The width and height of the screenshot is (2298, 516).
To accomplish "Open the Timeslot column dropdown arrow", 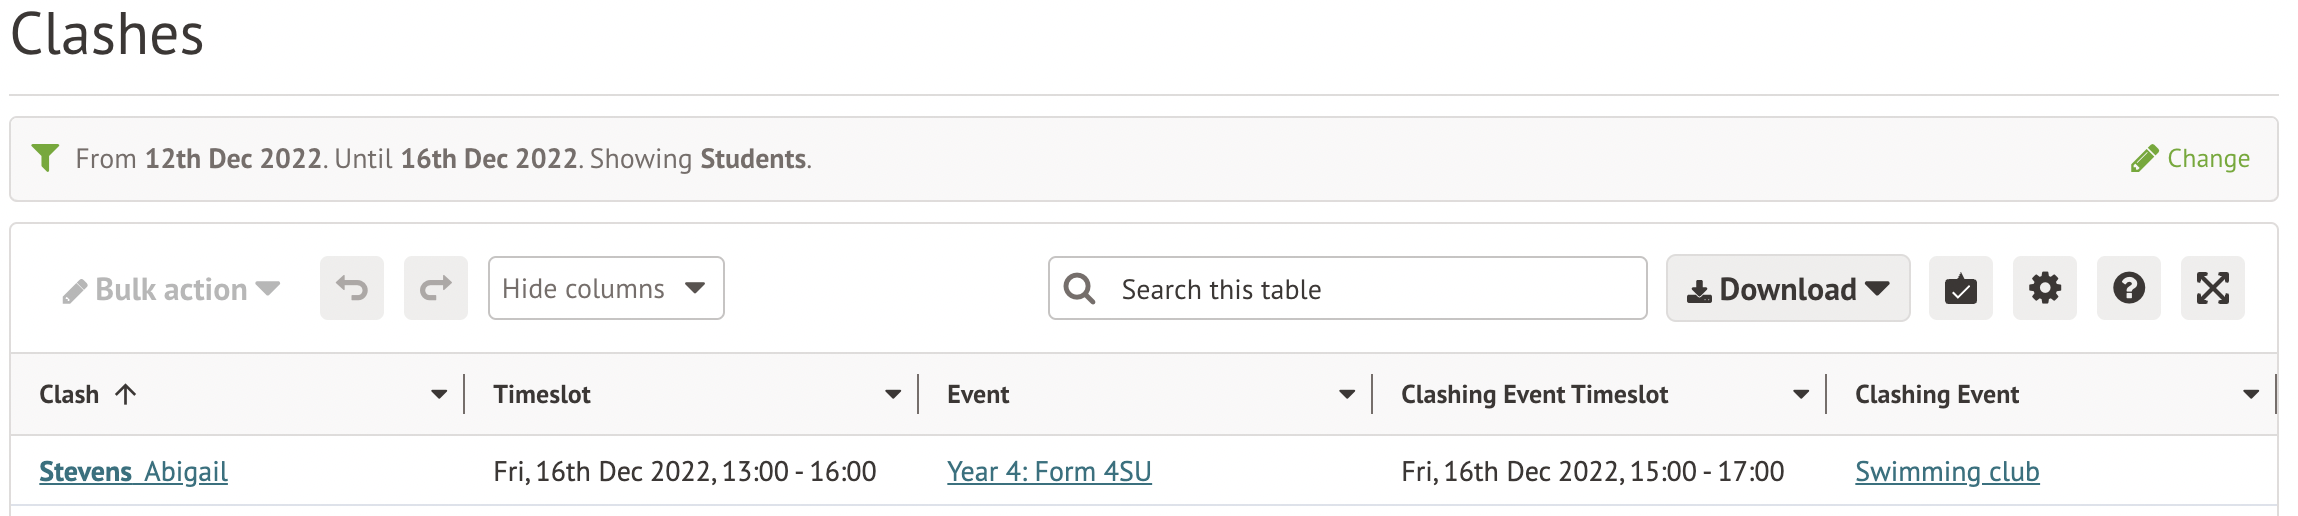I will click(893, 395).
